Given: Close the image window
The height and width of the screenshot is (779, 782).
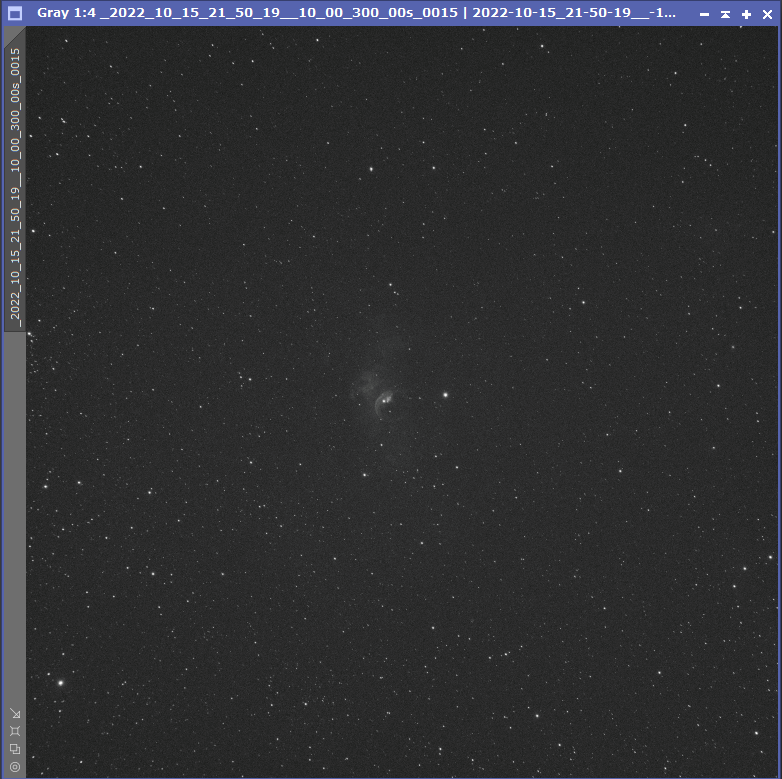Looking at the screenshot, I should pyautogui.click(x=767, y=15).
